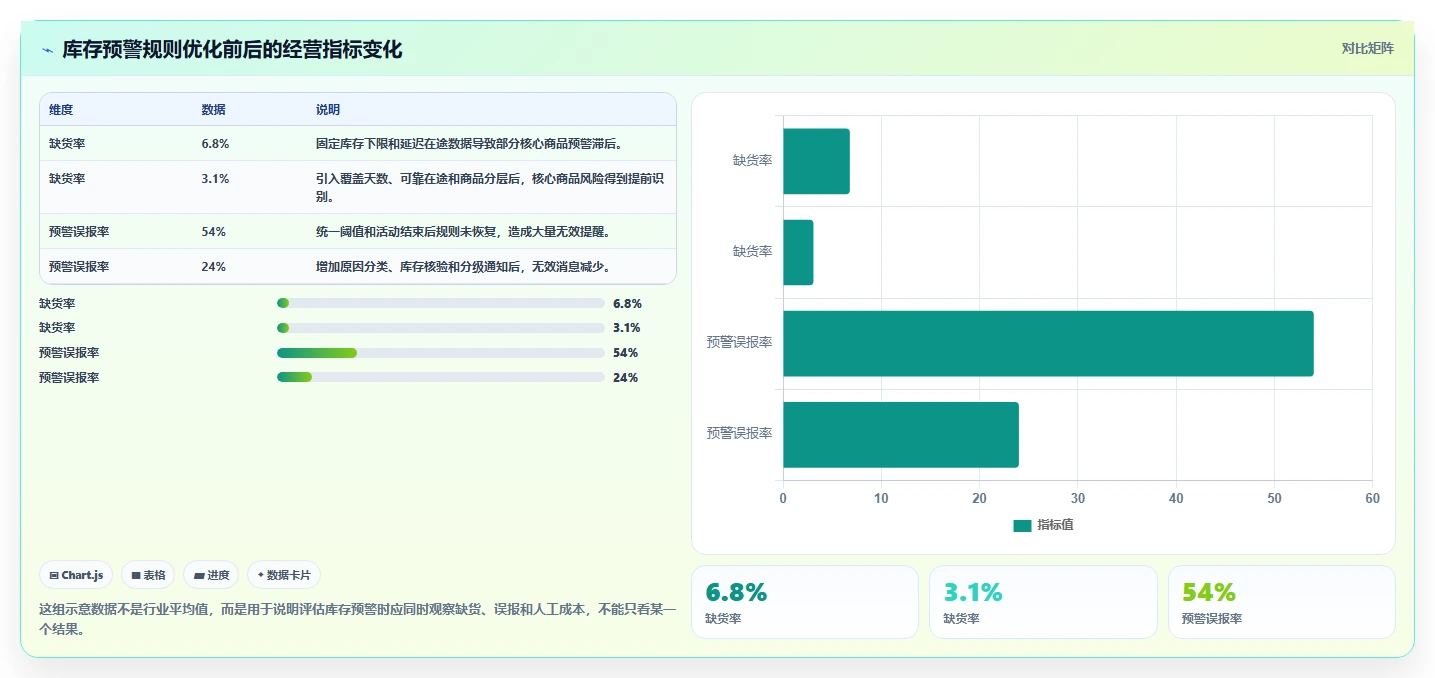Image resolution: width=1435 pixels, height=678 pixels.
Task: Click the 缺货率 cell in the table's 6.8% row
Action: pyautogui.click(x=67, y=144)
